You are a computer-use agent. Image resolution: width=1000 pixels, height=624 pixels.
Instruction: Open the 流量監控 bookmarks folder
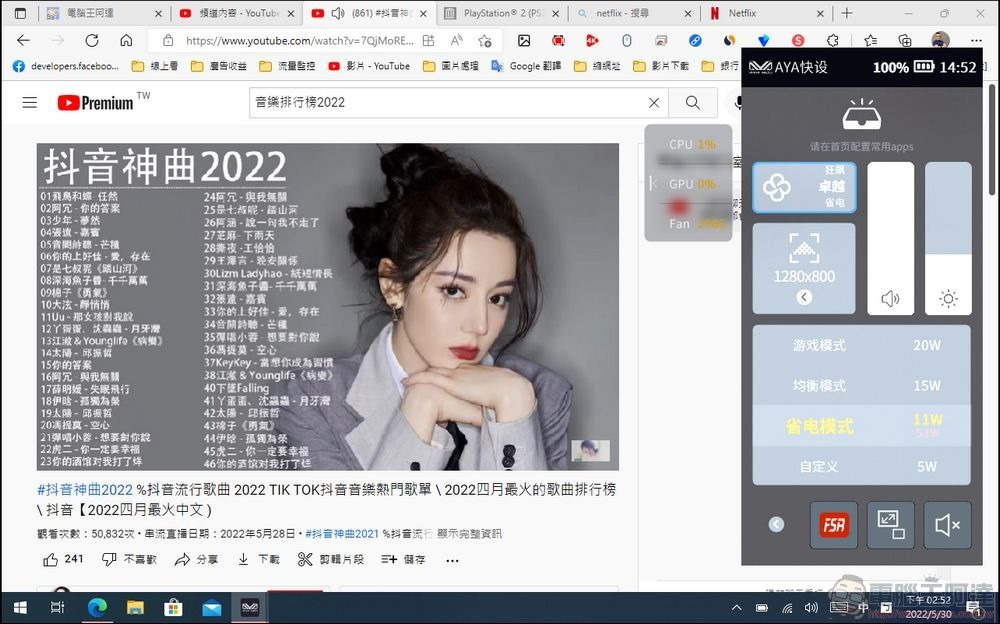[287, 66]
